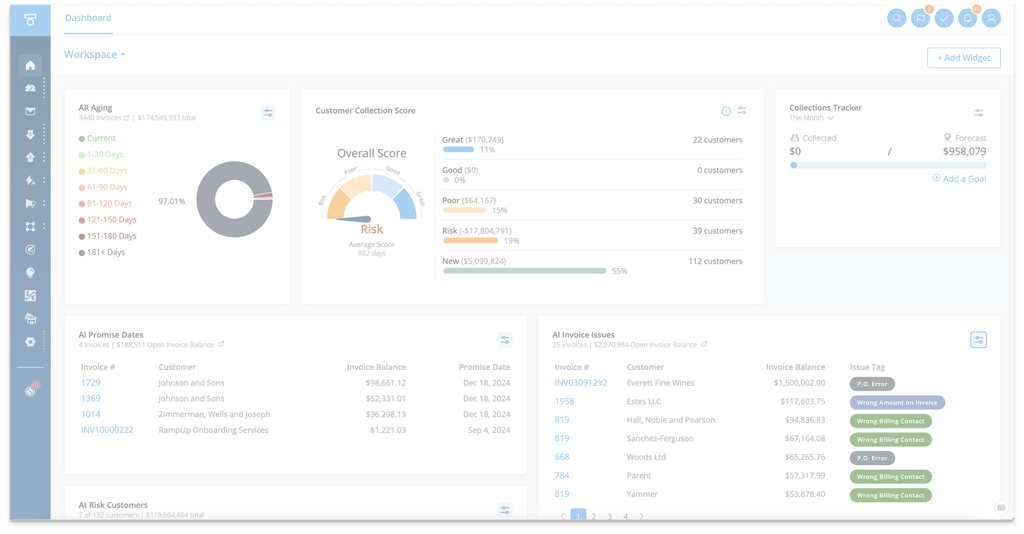
Task: Open the search icon in top bar
Action: (897, 18)
